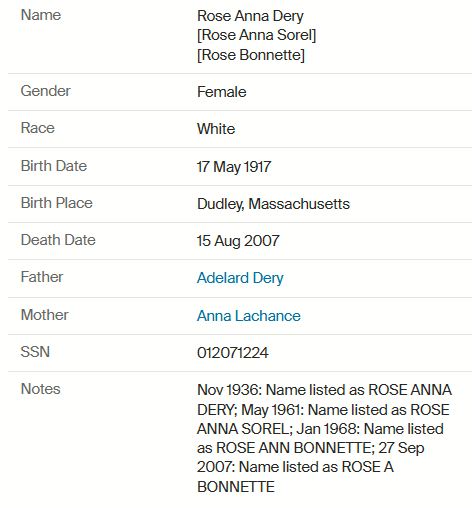The height and width of the screenshot is (508, 472).
Task: Click the birth date 17 May 1917
Action: (234, 167)
